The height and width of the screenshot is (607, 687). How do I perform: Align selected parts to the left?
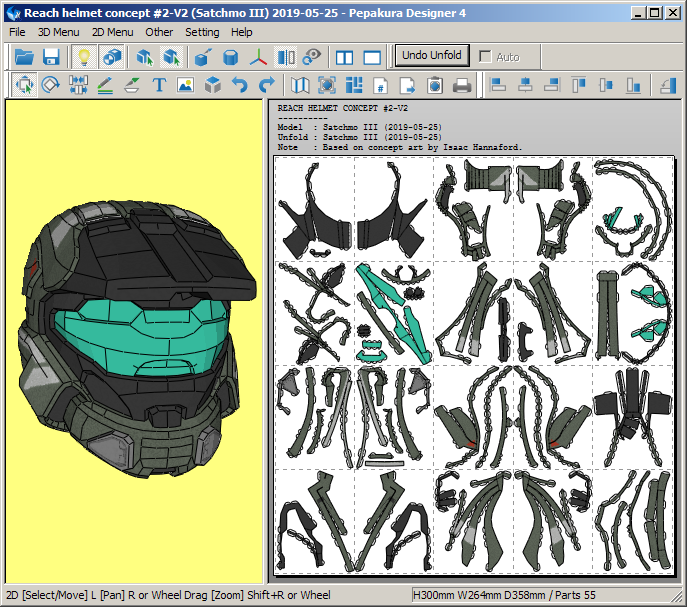(x=498, y=85)
